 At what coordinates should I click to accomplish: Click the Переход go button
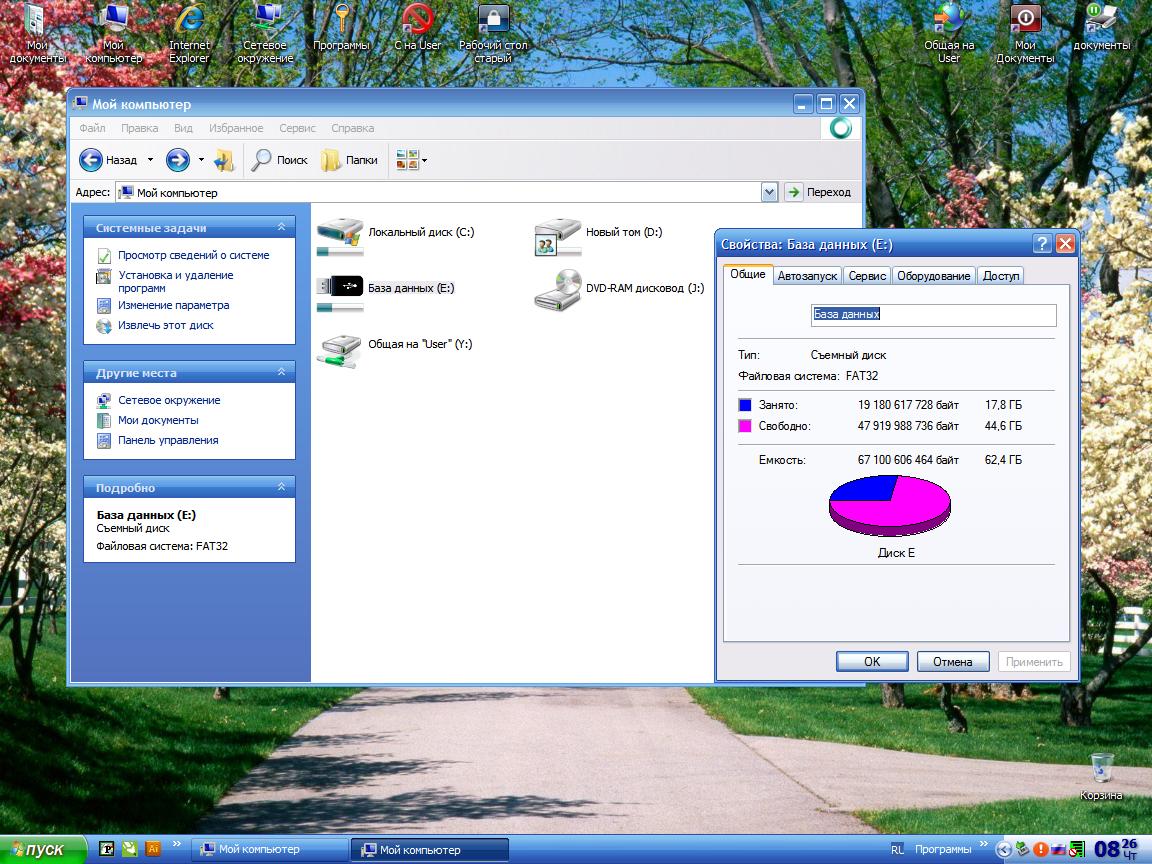click(819, 192)
